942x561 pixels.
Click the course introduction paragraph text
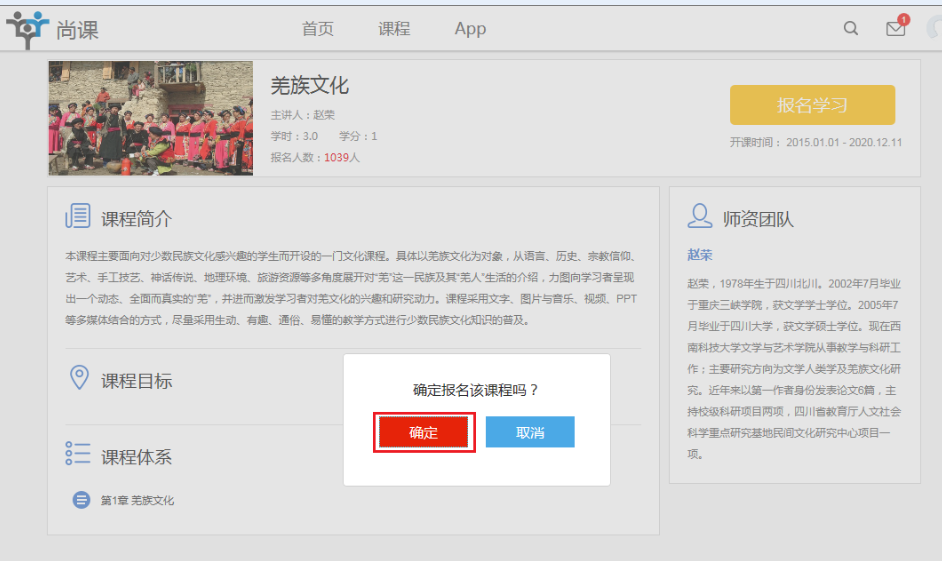350,288
